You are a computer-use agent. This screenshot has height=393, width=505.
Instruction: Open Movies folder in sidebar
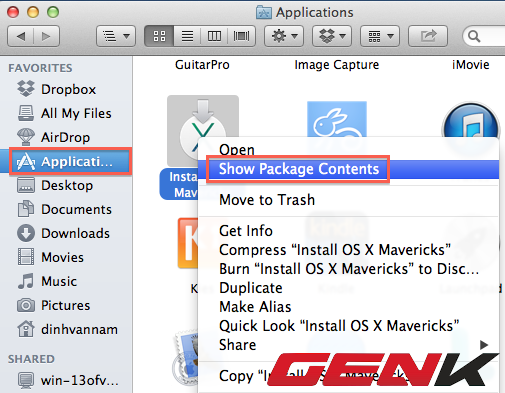click(66, 257)
